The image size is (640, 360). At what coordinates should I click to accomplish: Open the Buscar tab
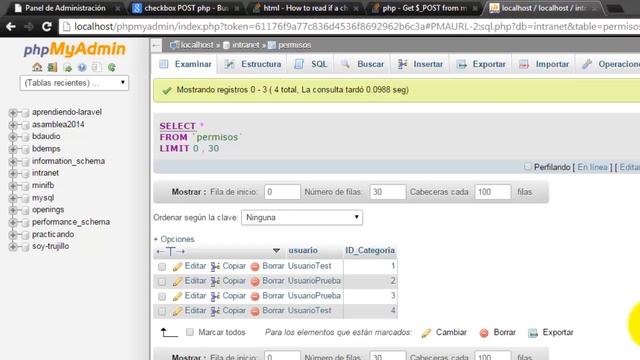[x=363, y=64]
